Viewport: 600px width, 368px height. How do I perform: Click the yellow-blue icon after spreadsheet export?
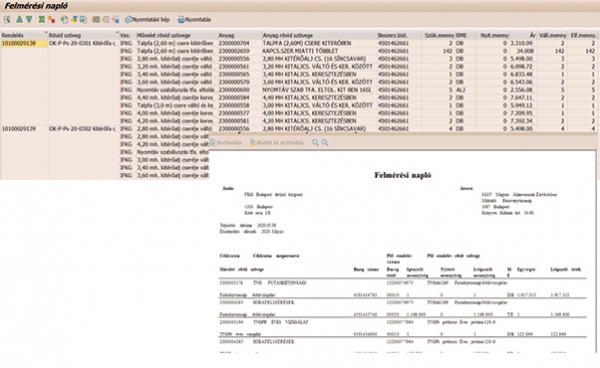point(74,20)
